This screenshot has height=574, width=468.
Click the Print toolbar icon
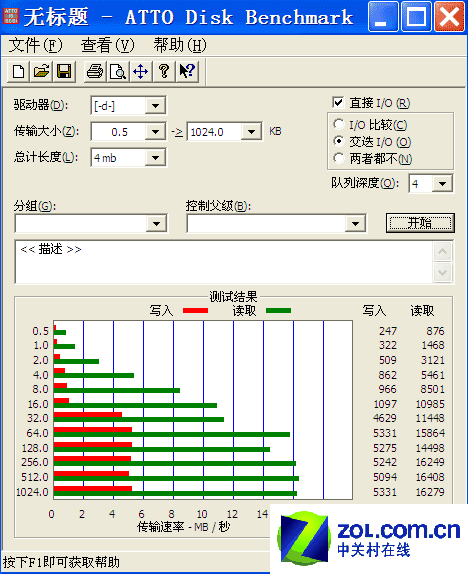pyautogui.click(x=95, y=71)
